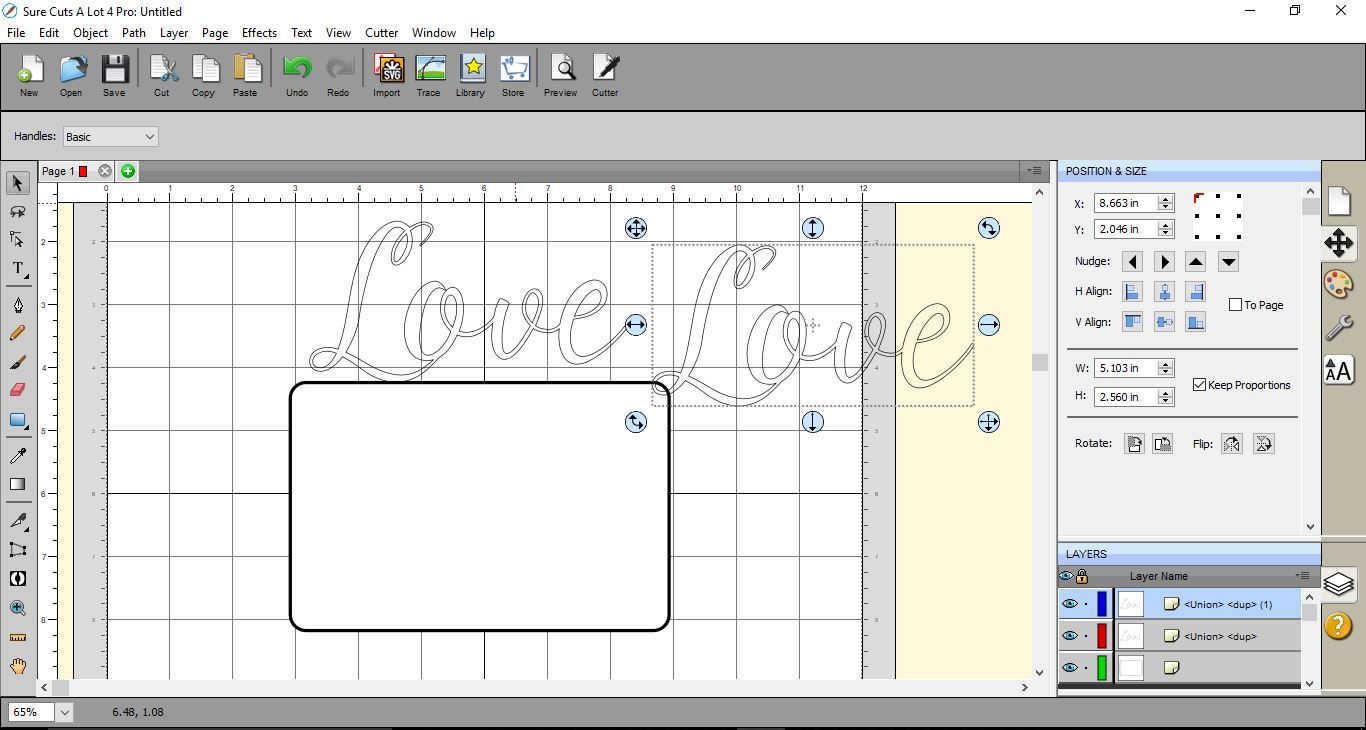Screen dimensions: 1366x730
Task: Open the Store from toolbar
Action: [x=513, y=75]
